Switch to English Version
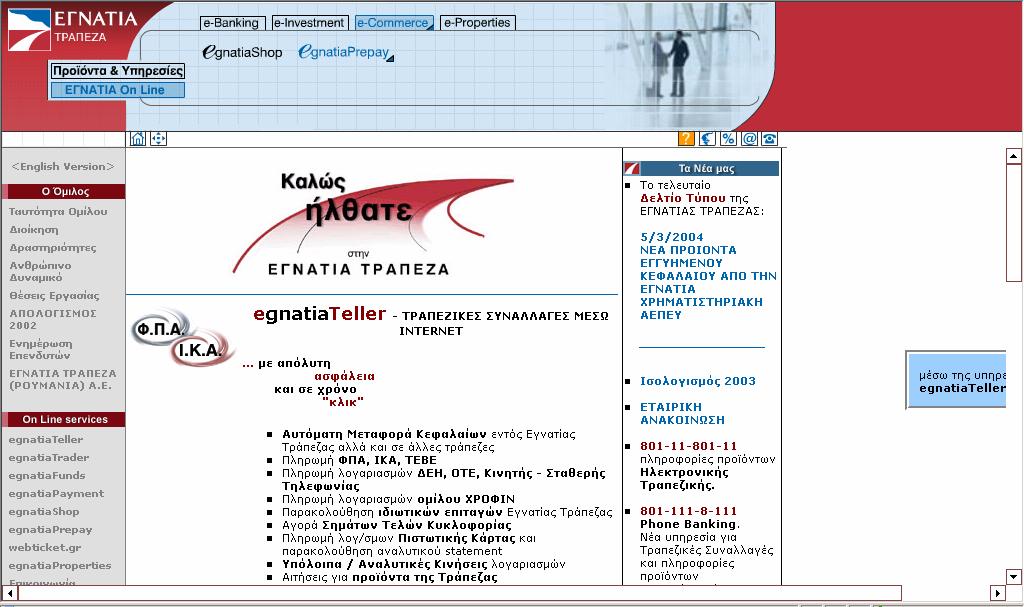This screenshot has height=607, width=1024. (63, 167)
